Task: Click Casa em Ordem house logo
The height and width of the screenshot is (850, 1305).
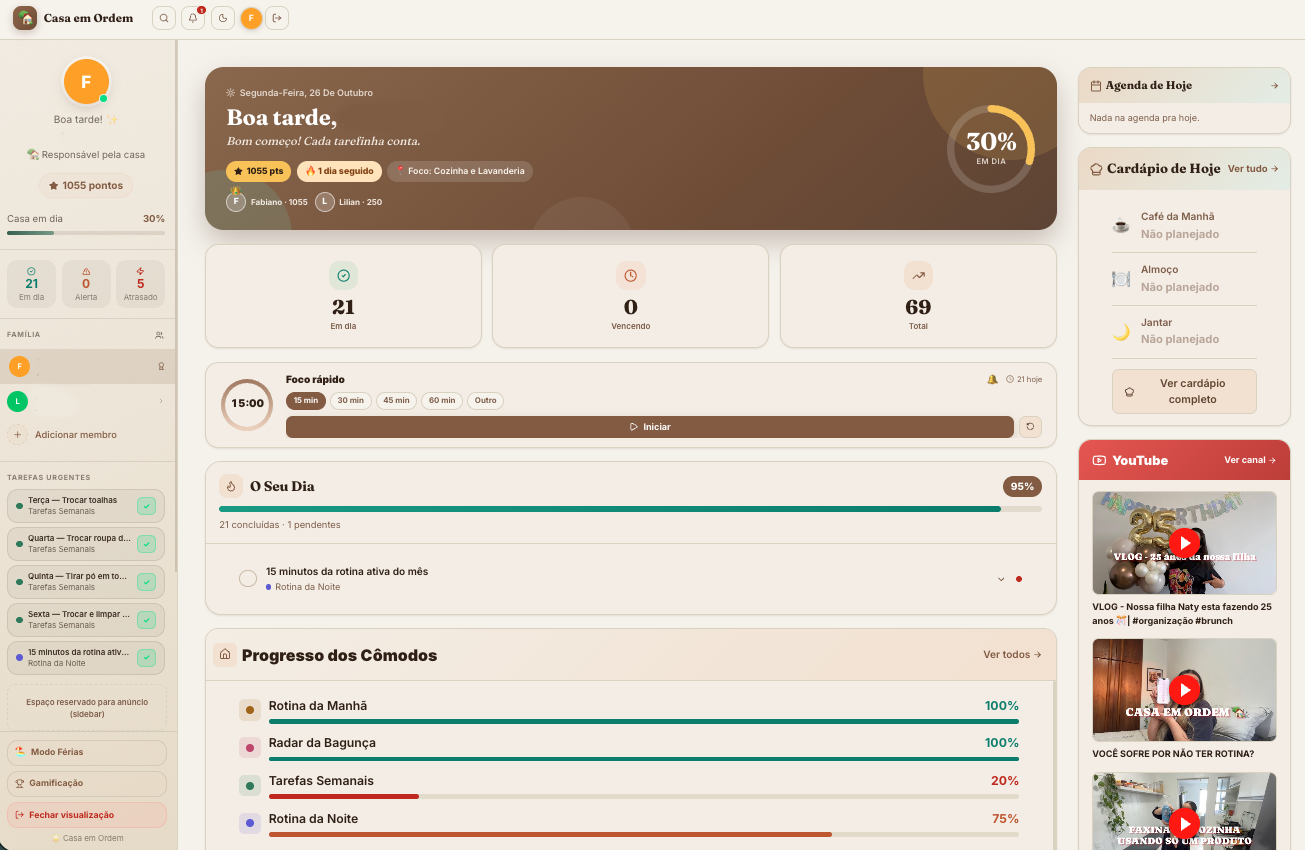Action: pos(25,18)
